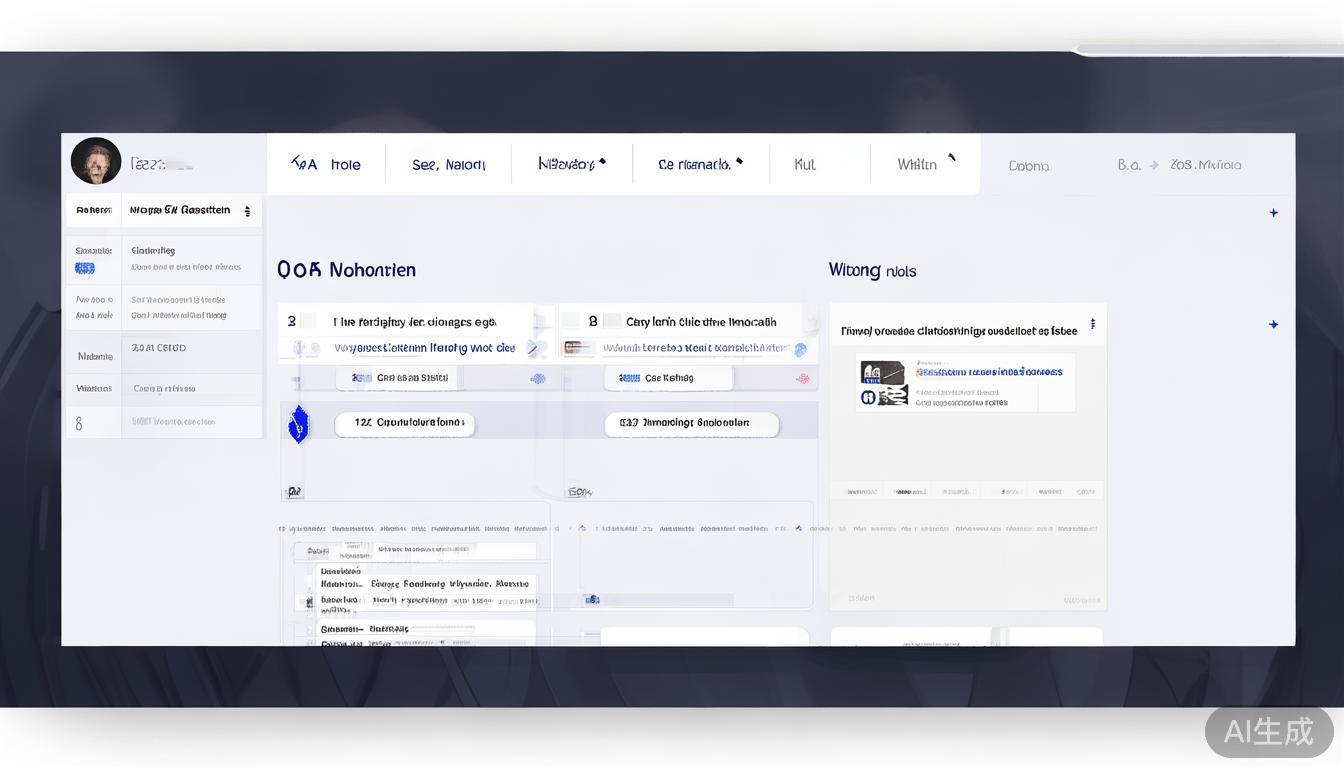Image resolution: width=1344 pixels, height=768 pixels.
Task: Toggle the checkbox beside number 3 in the first card
Action: click(308, 321)
